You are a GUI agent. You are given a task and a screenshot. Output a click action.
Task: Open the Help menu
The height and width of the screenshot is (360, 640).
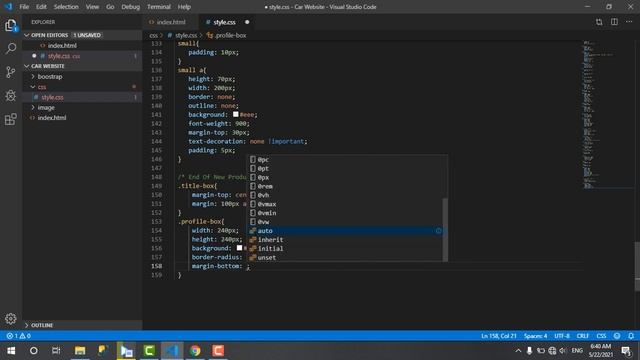point(184,7)
